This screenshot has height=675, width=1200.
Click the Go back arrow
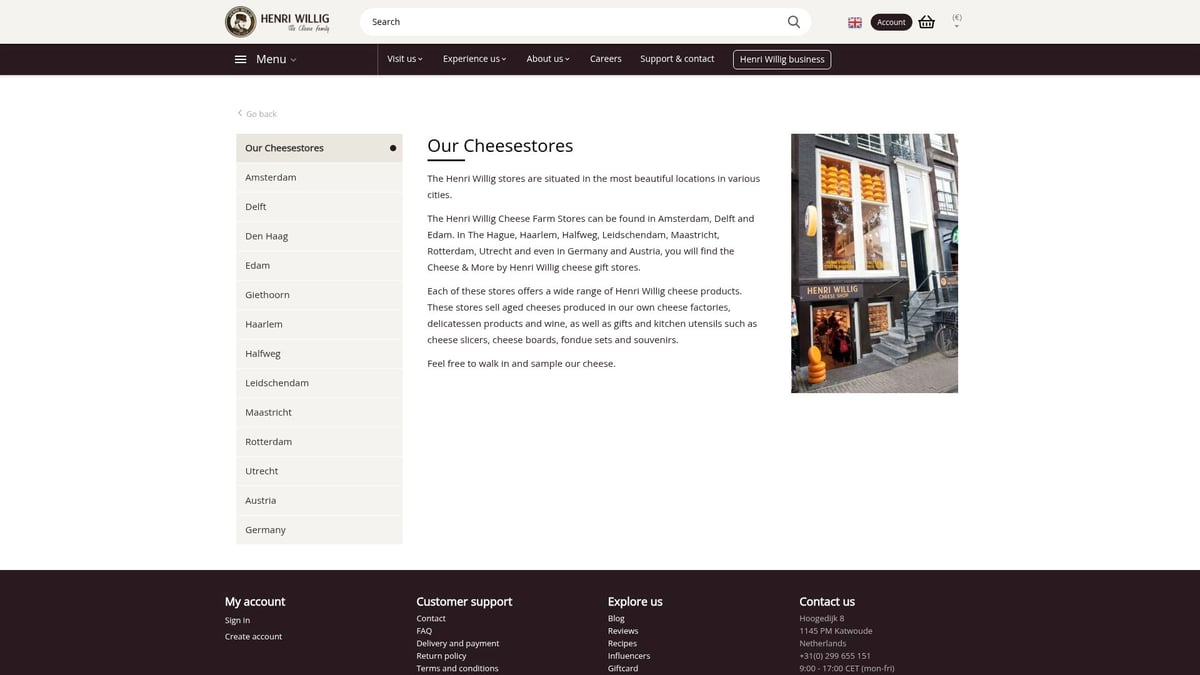[240, 113]
